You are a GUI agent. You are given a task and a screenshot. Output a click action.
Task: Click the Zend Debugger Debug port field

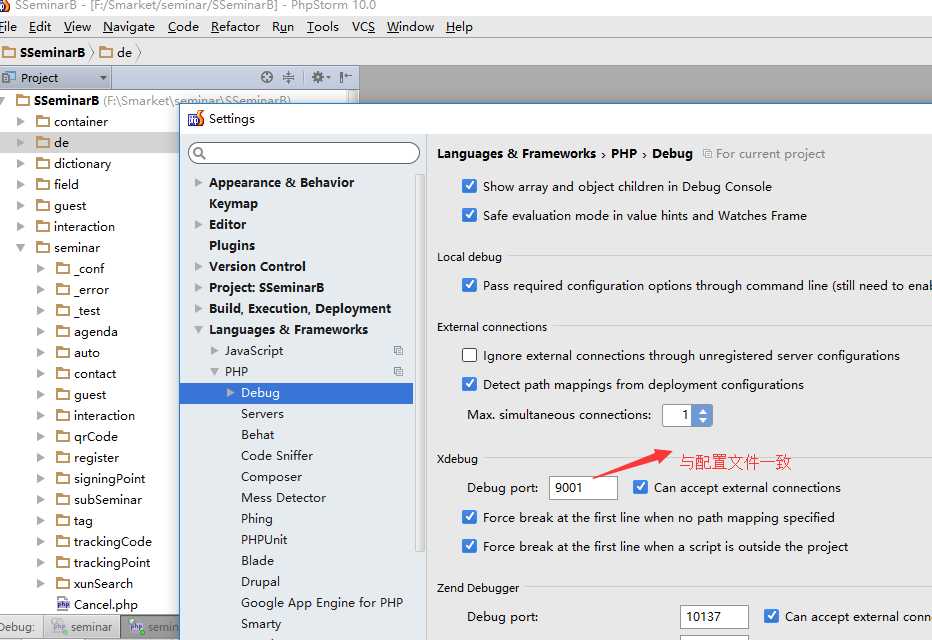[714, 616]
